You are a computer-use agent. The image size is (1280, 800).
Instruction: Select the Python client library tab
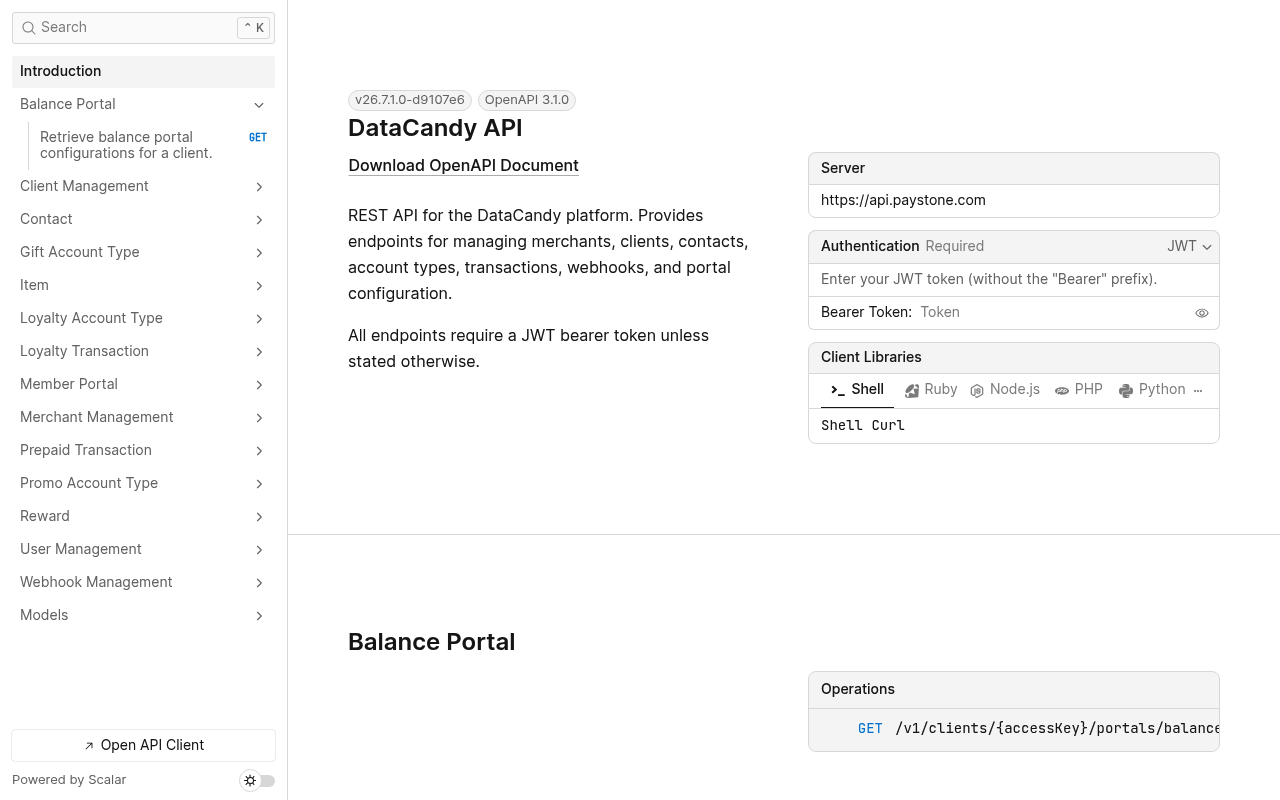coord(1152,390)
